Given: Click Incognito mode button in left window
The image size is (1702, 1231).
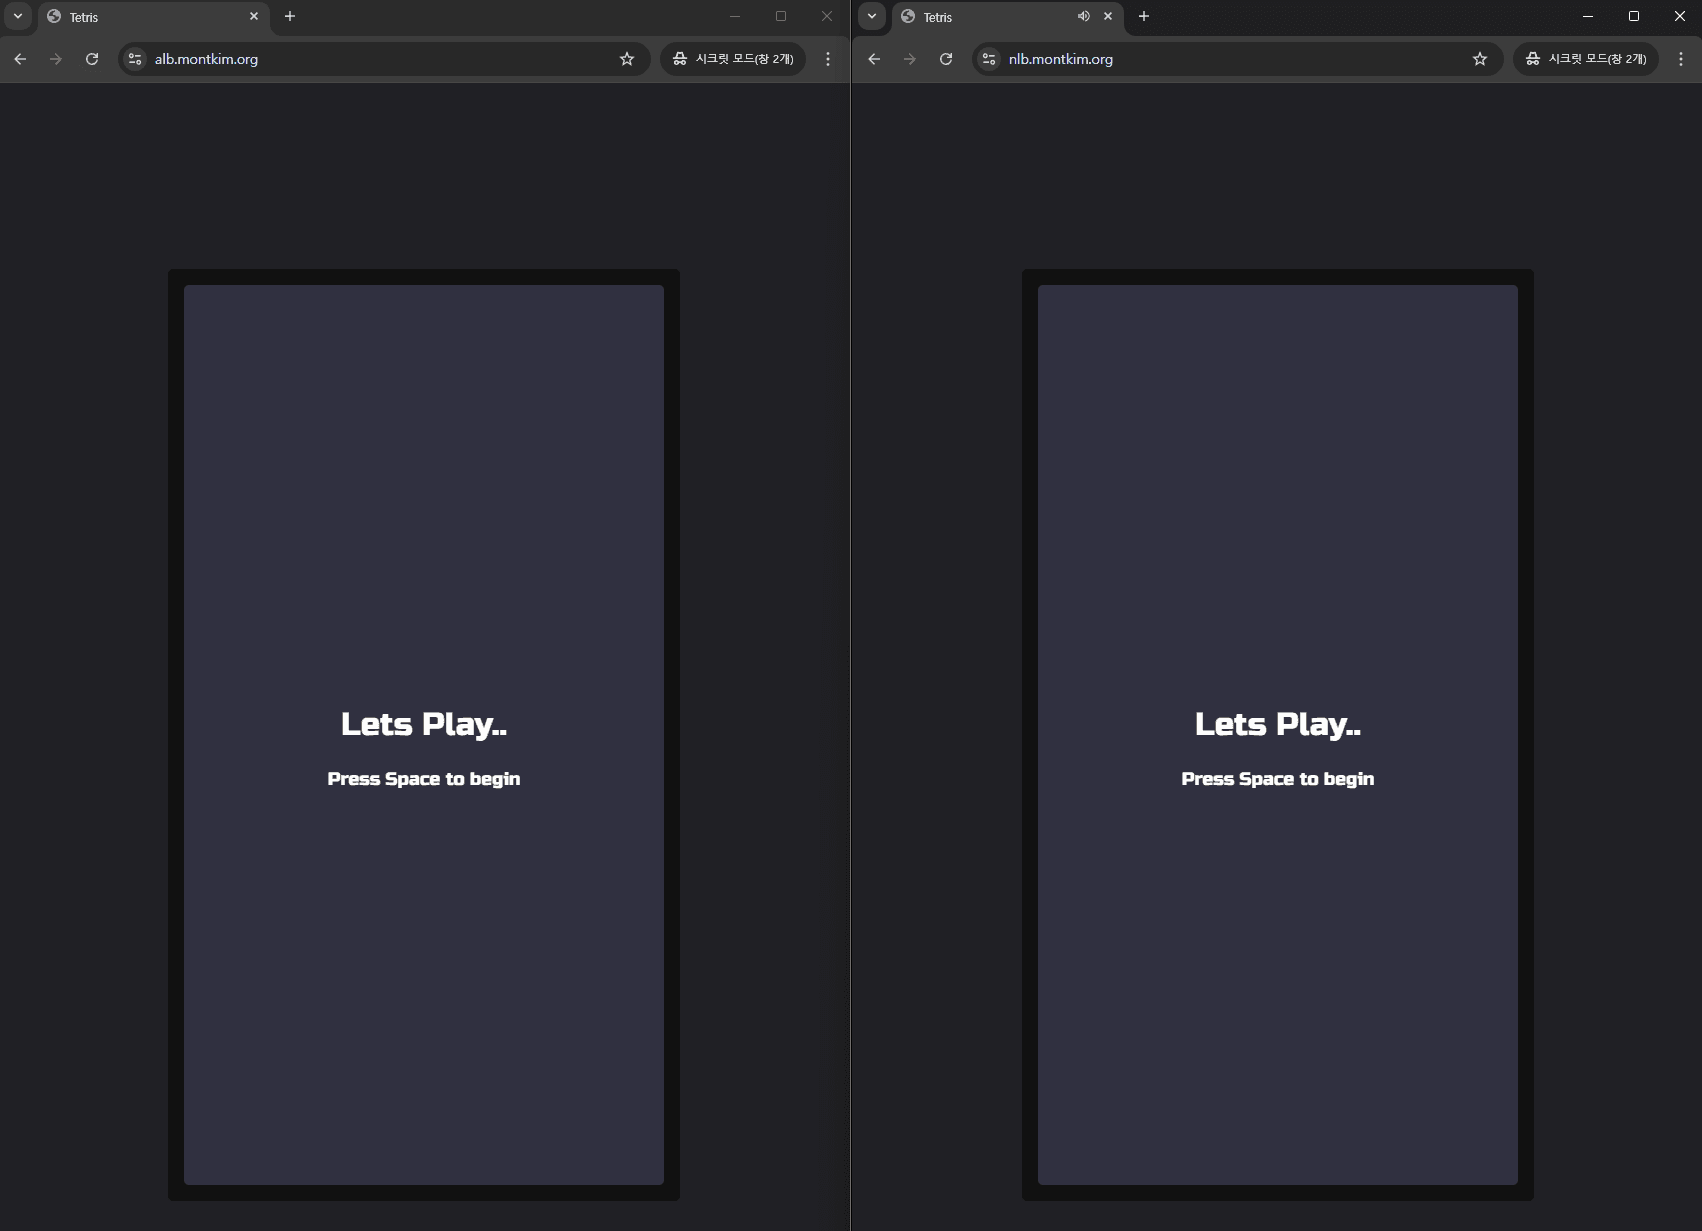Looking at the screenshot, I should tap(733, 59).
